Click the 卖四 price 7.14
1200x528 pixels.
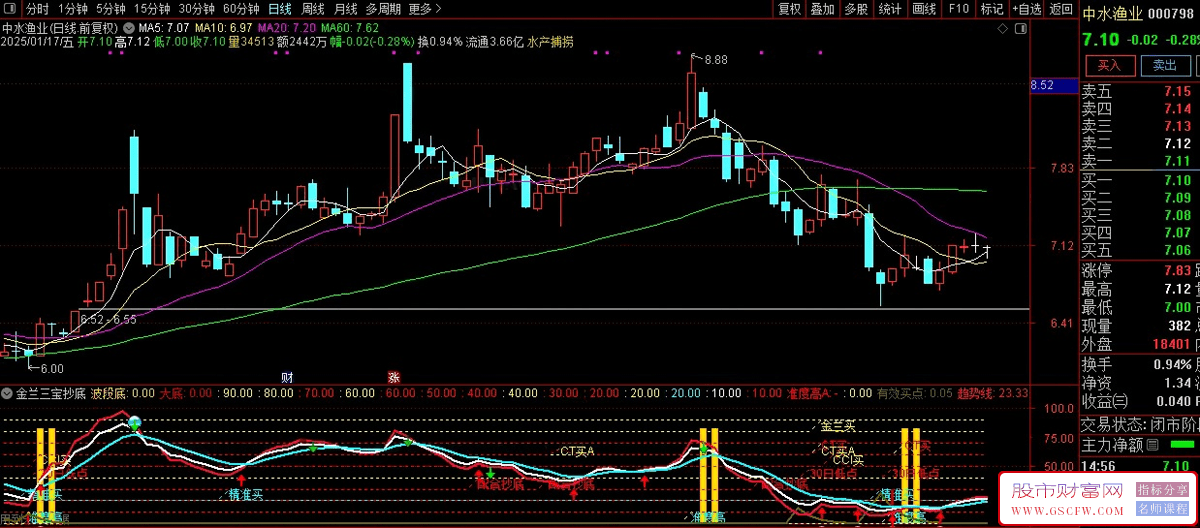[x=1177, y=109]
